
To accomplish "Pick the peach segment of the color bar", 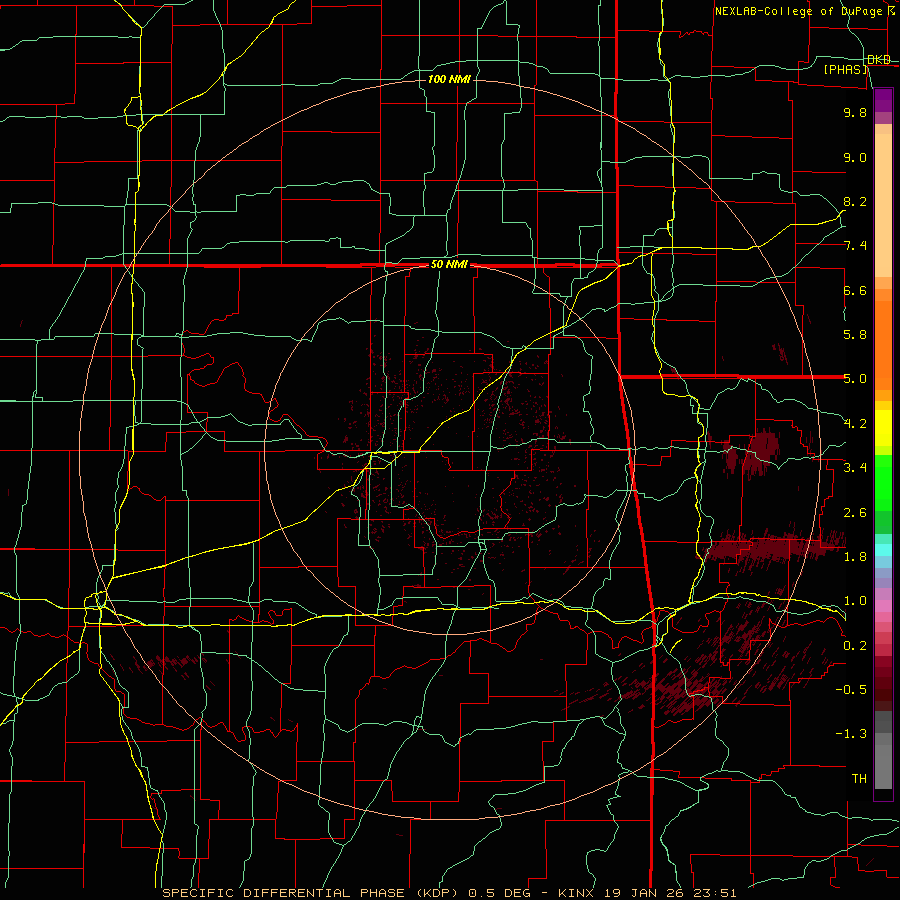I will 883,205.
